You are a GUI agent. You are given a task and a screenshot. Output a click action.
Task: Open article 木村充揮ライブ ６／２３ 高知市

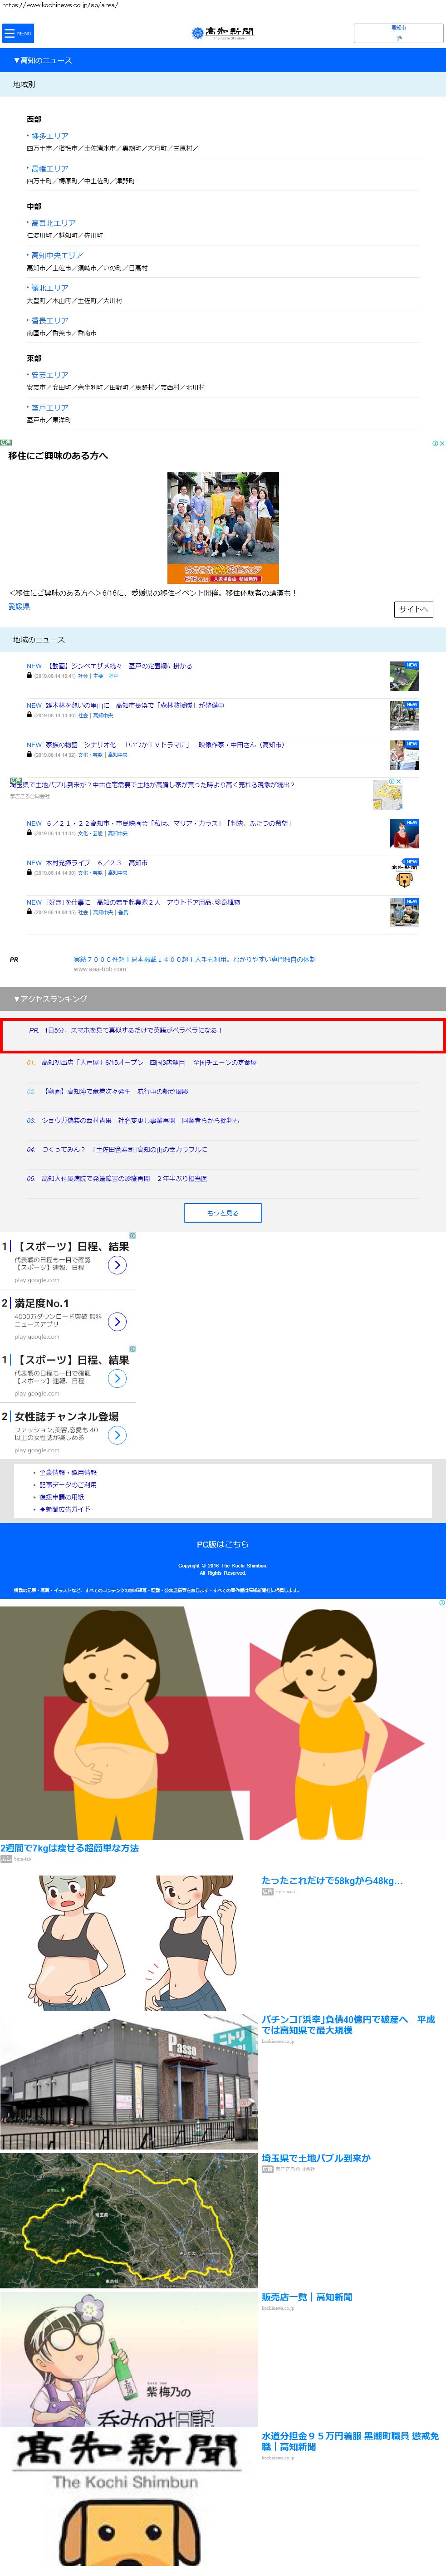point(96,863)
